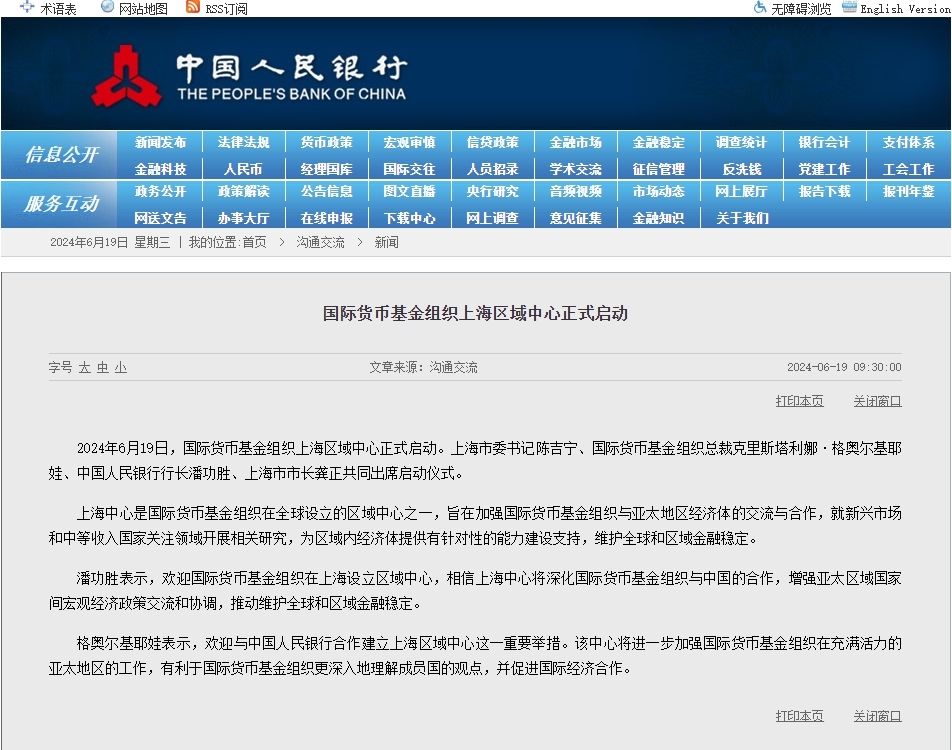Go to 反洗钱 section
The width and height of the screenshot is (952, 750).
point(741,169)
